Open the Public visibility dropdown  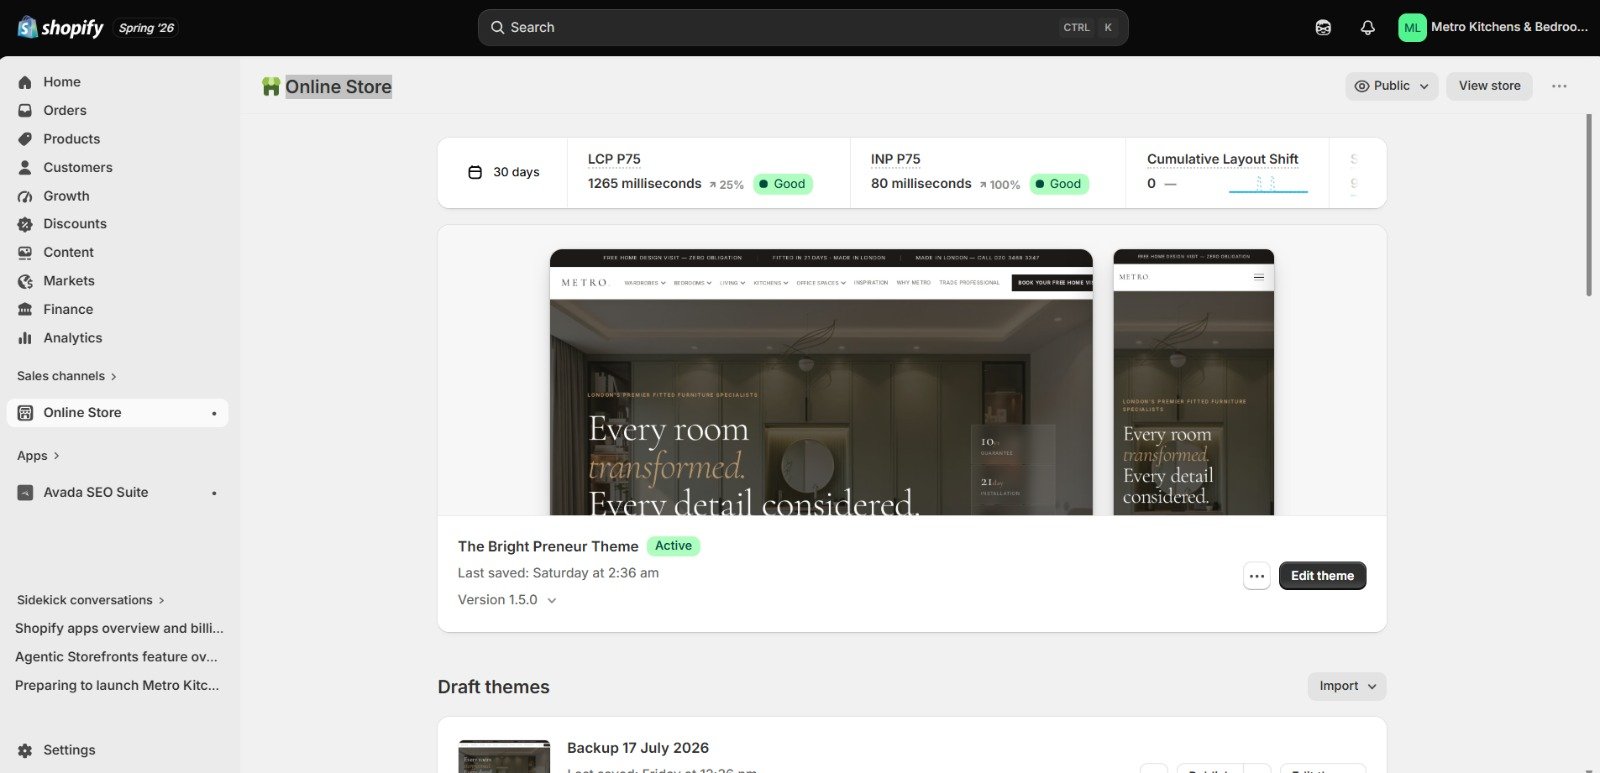pyautogui.click(x=1391, y=86)
